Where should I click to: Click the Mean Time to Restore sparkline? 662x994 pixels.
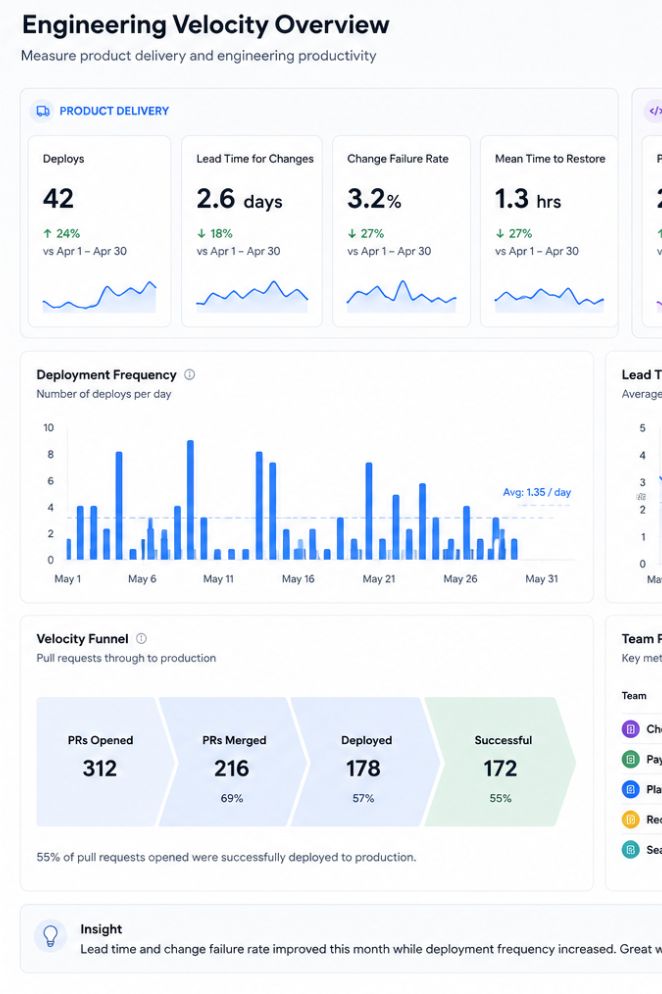[x=549, y=298]
